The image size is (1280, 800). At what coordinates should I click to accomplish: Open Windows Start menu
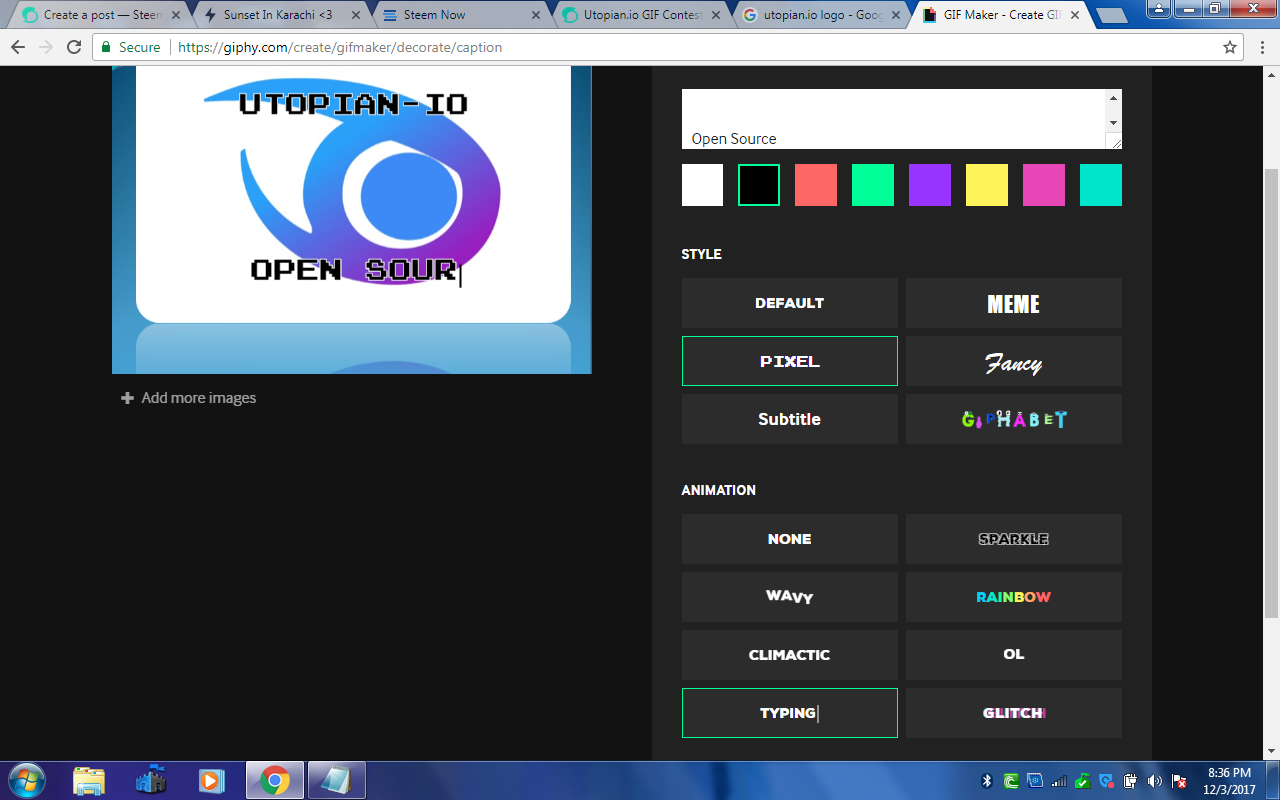click(26, 780)
